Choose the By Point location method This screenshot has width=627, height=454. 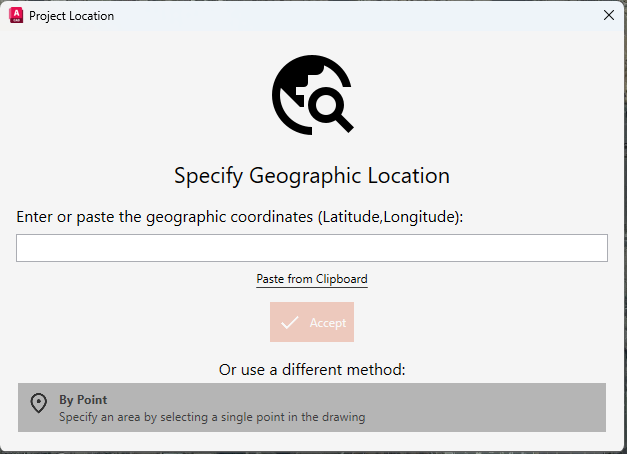[312, 407]
